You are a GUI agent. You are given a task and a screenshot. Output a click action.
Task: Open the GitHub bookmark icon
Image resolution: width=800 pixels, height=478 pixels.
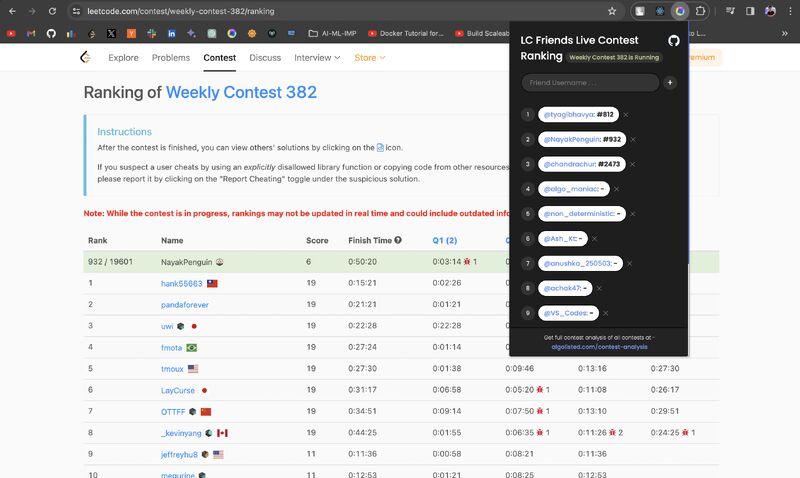point(51,34)
